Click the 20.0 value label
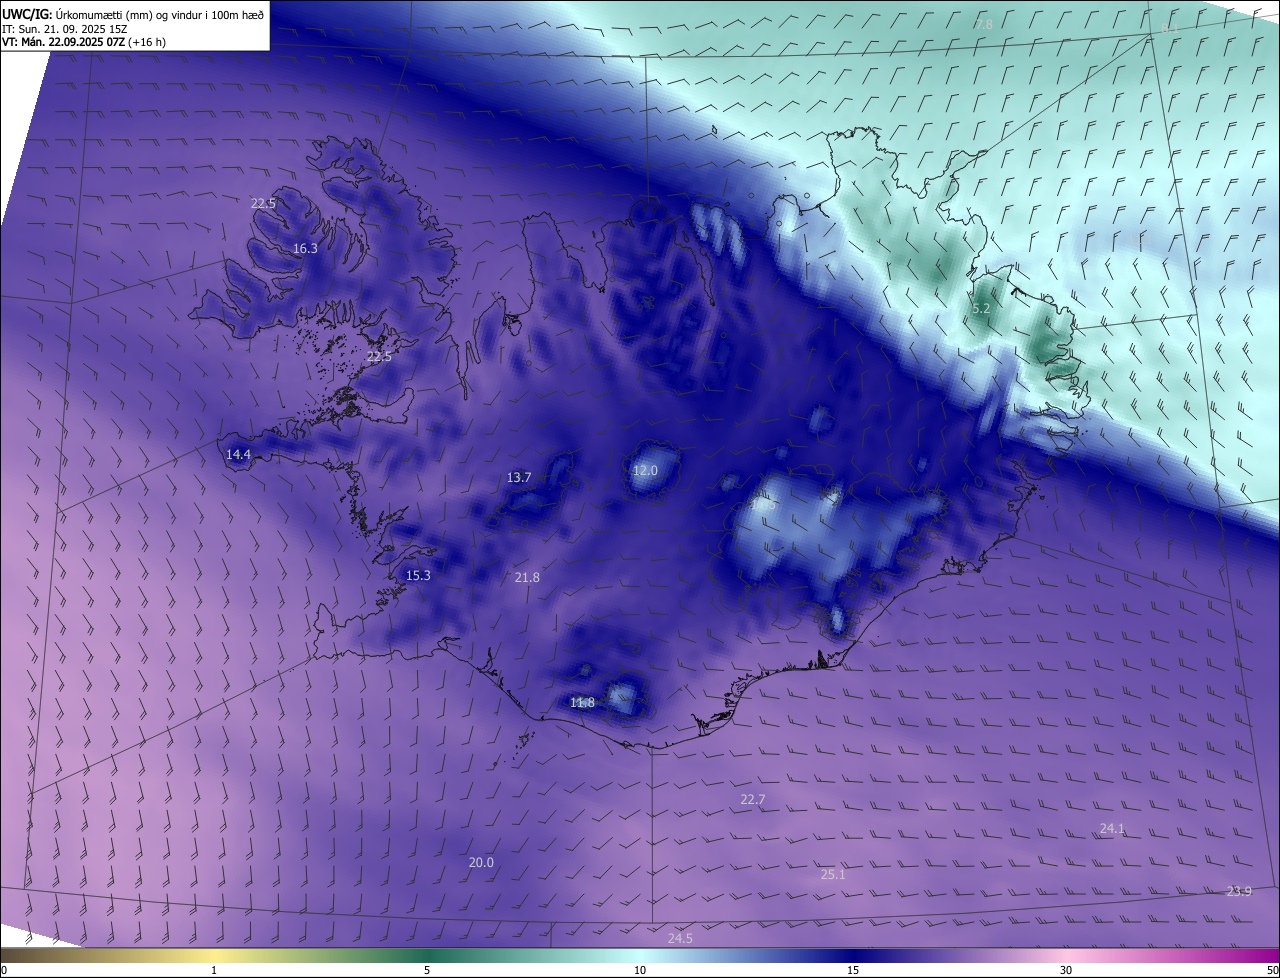 pyautogui.click(x=481, y=862)
